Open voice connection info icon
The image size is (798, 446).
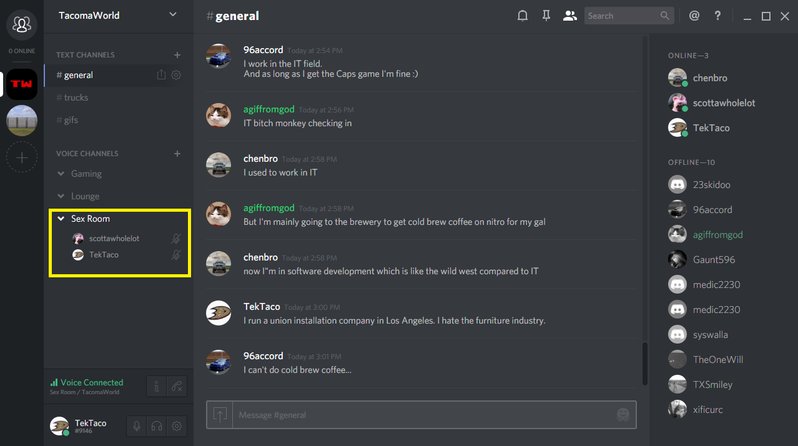(x=157, y=386)
